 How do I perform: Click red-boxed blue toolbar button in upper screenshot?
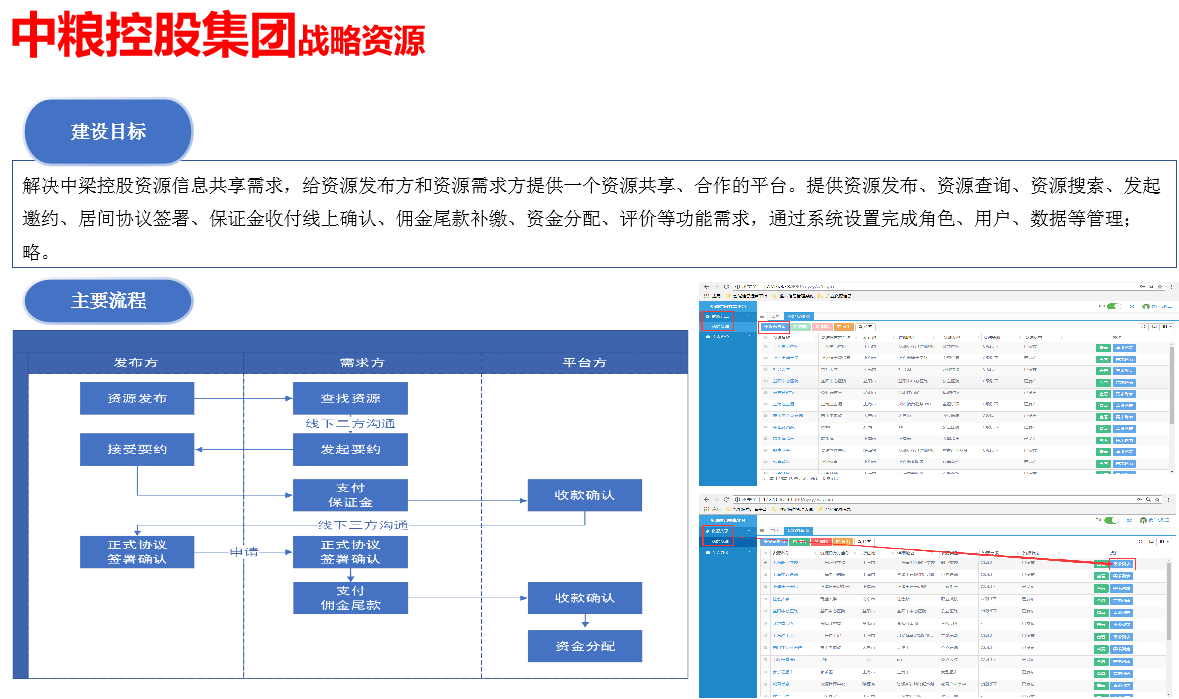(774, 327)
